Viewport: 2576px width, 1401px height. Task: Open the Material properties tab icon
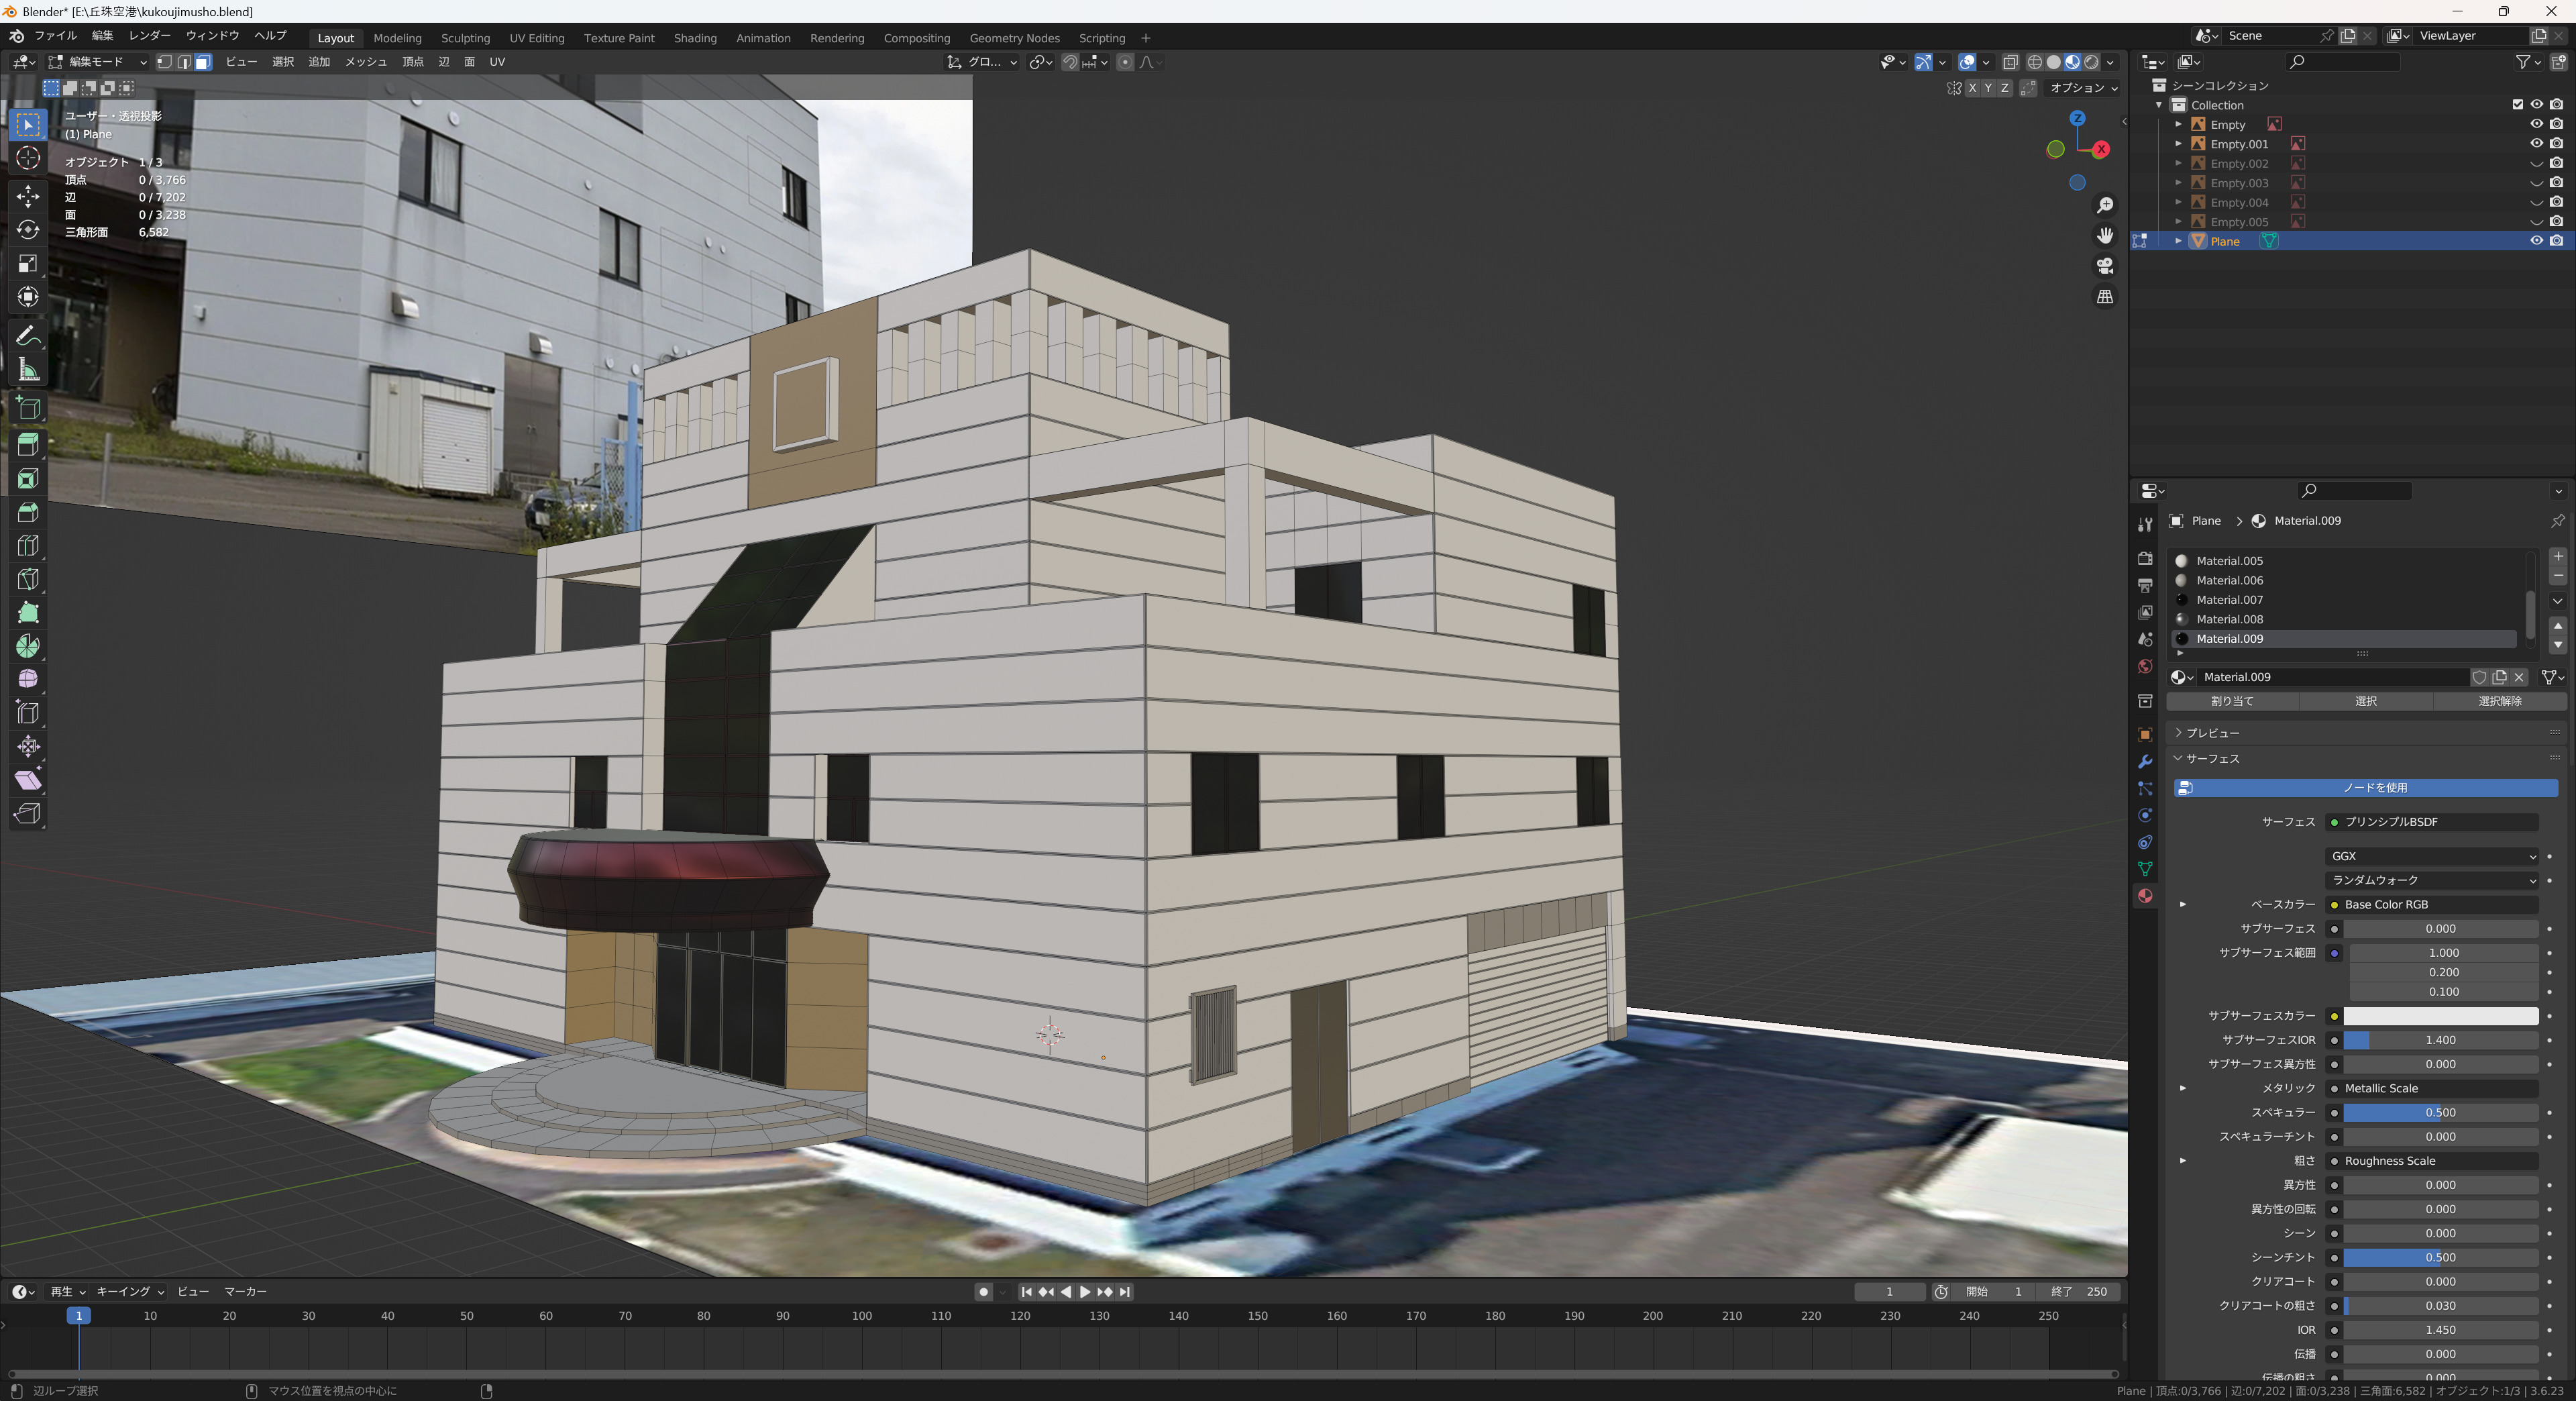click(2145, 896)
